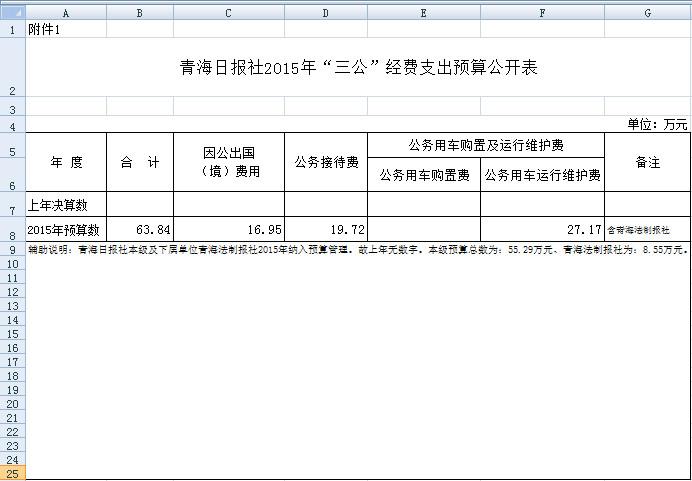This screenshot has width=692, height=481.
Task: Select row 3 header
Action: click(13, 106)
